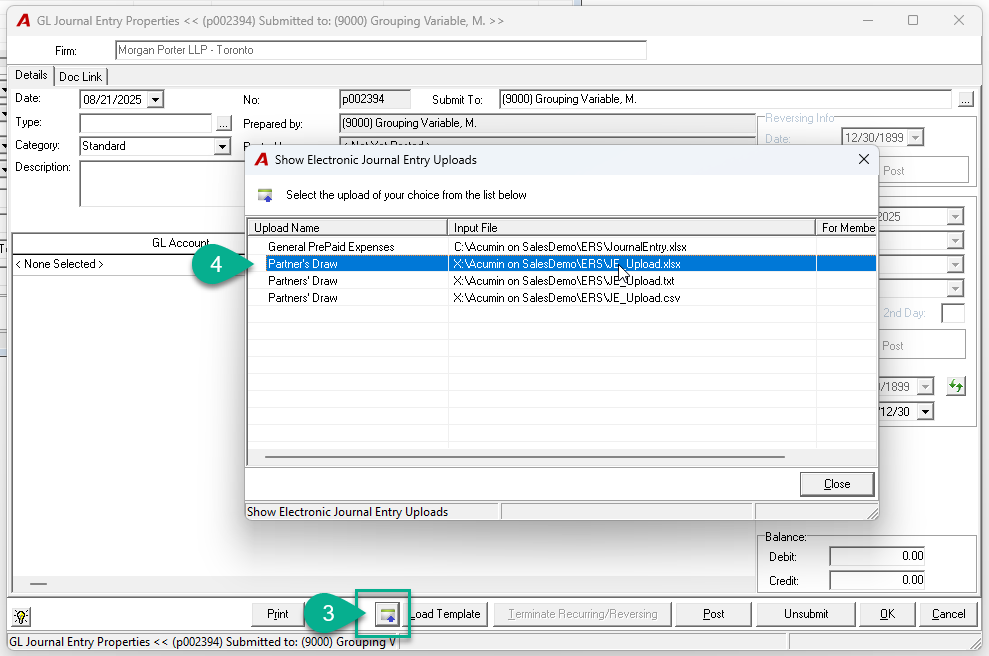Screen dimensions: 989x656
Task: Open the dropdown of the field ending in 2025
Action: point(956,217)
